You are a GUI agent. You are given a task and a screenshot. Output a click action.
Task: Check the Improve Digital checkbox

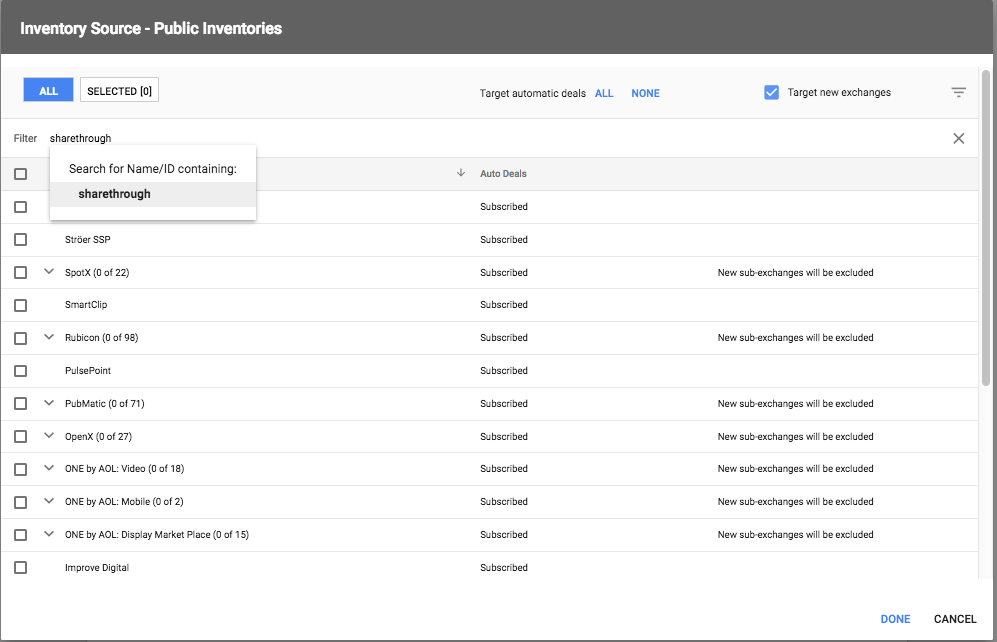[x=20, y=568]
